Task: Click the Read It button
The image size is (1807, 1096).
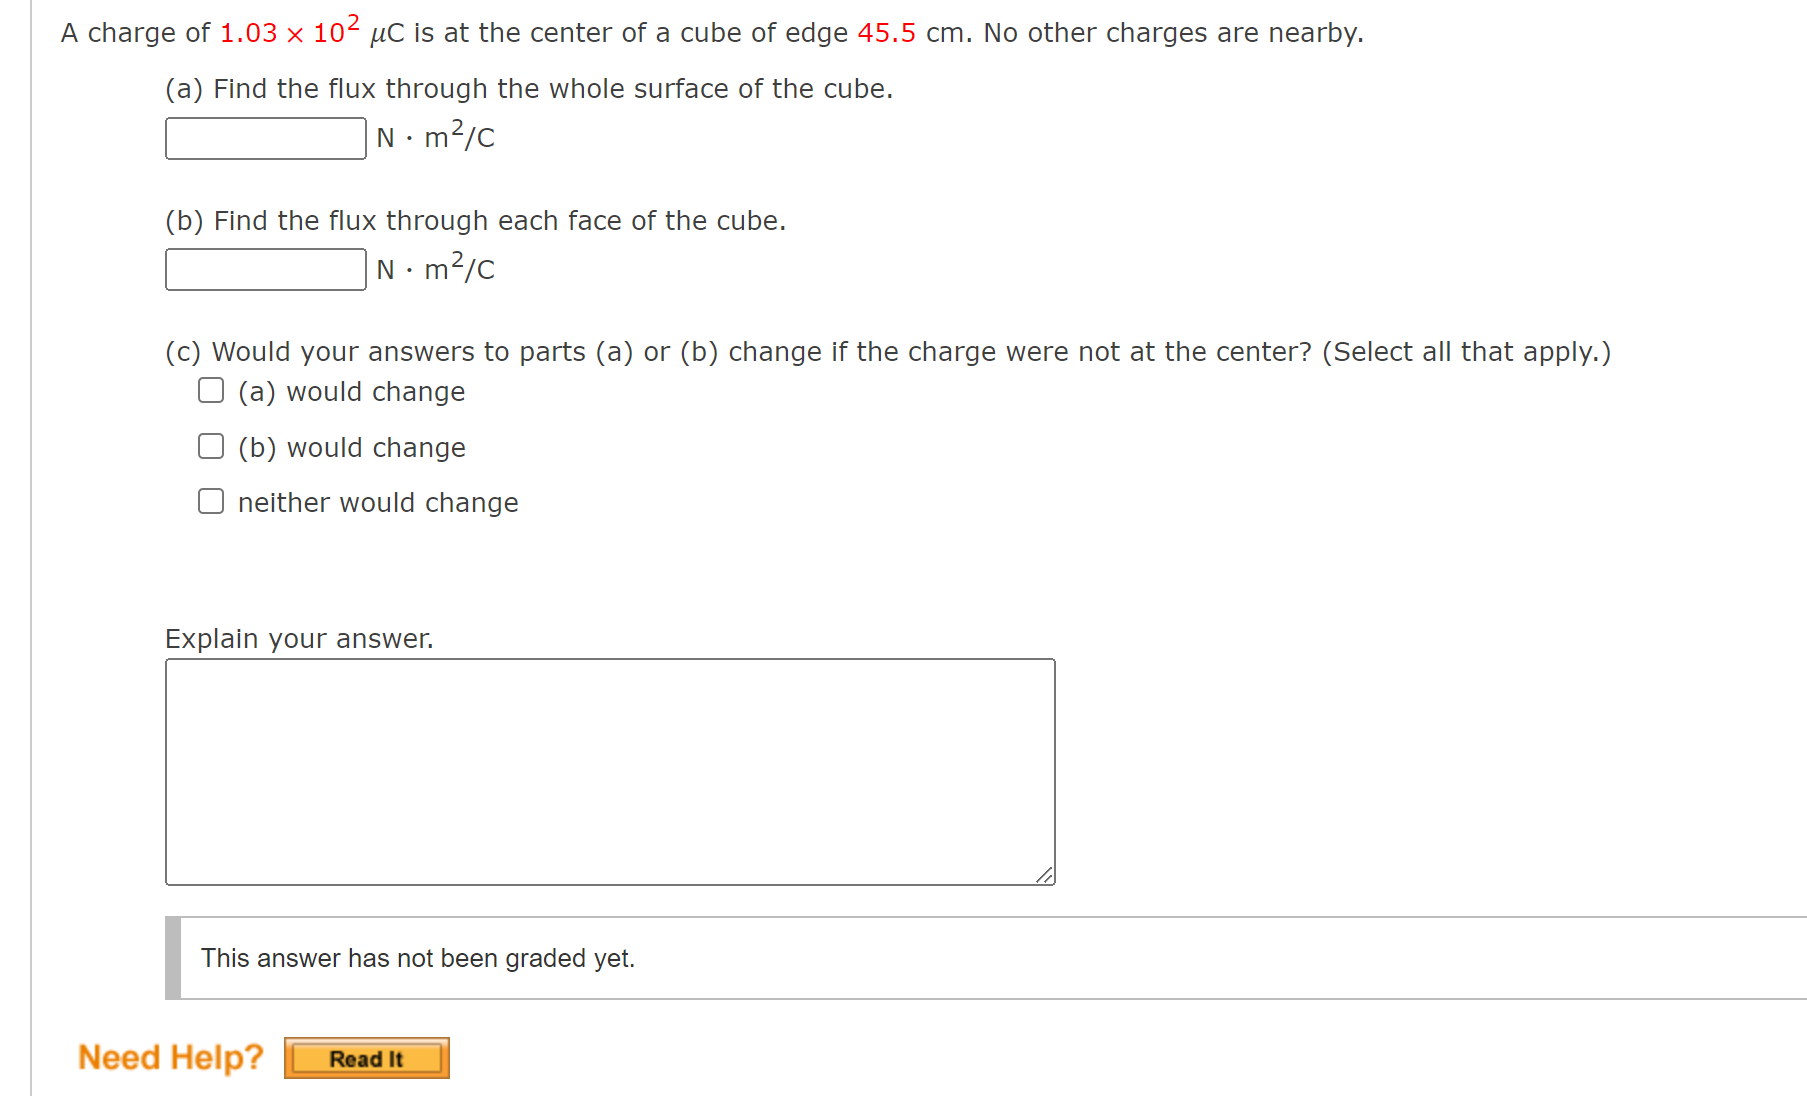Action: pos(366,1058)
